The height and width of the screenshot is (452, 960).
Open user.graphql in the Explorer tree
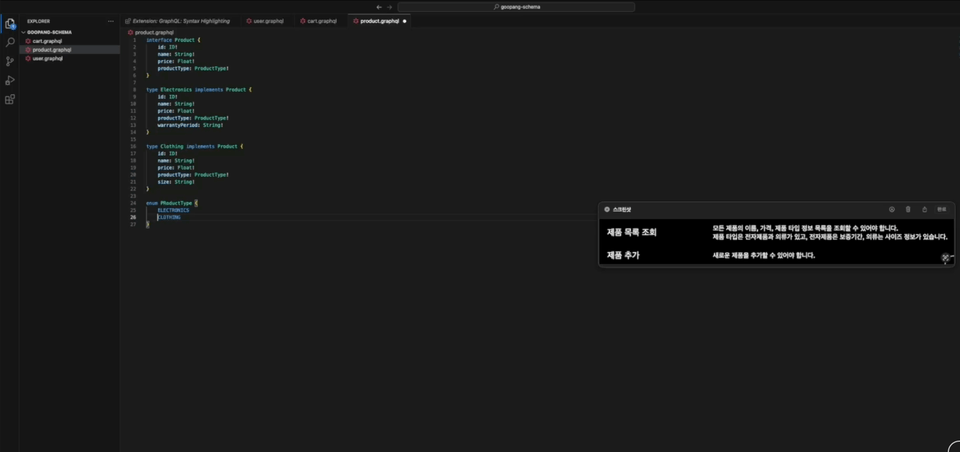point(48,58)
